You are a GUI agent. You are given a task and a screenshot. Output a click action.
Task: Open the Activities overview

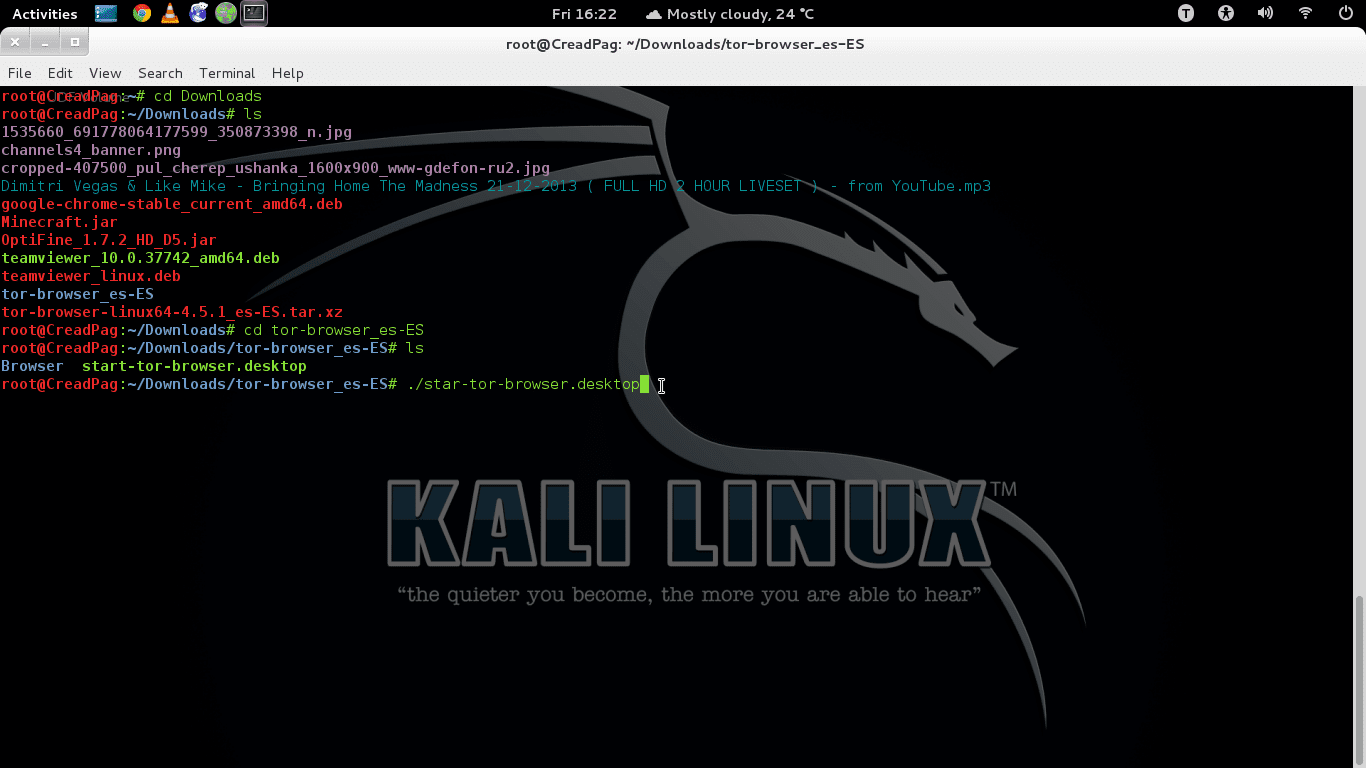click(x=44, y=14)
